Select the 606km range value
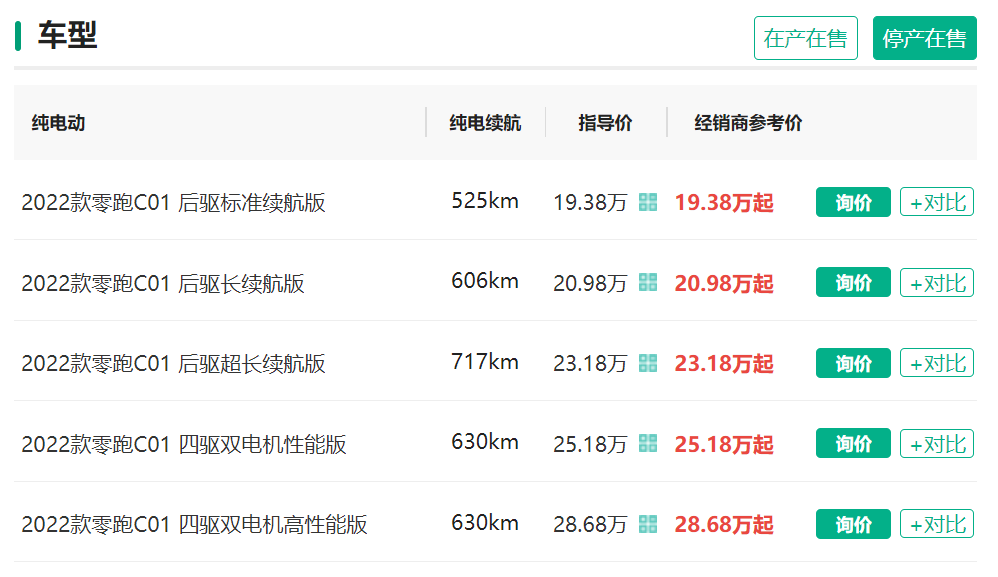The width and height of the screenshot is (998, 577). point(485,281)
